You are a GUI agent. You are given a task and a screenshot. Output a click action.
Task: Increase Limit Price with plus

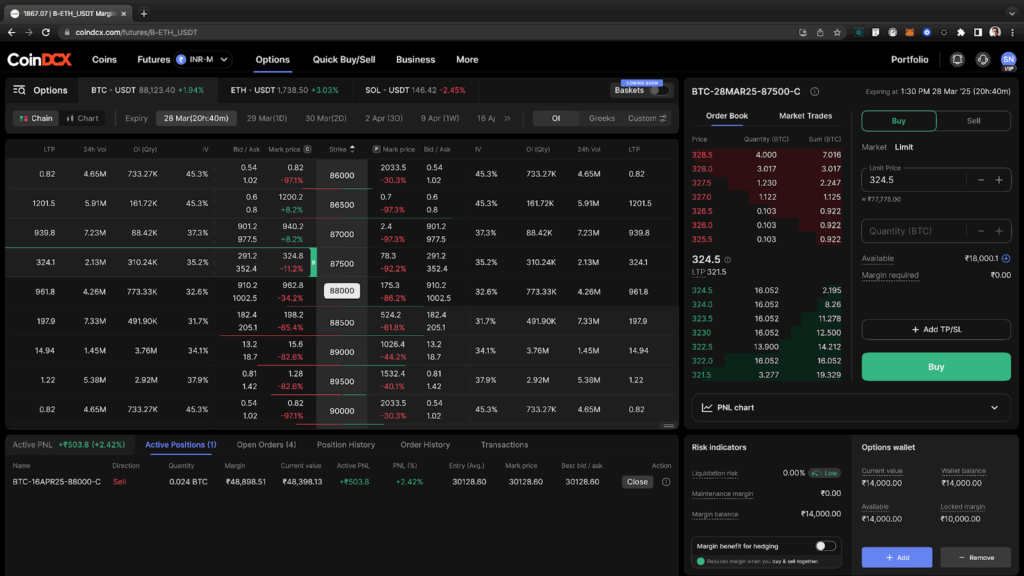point(999,180)
